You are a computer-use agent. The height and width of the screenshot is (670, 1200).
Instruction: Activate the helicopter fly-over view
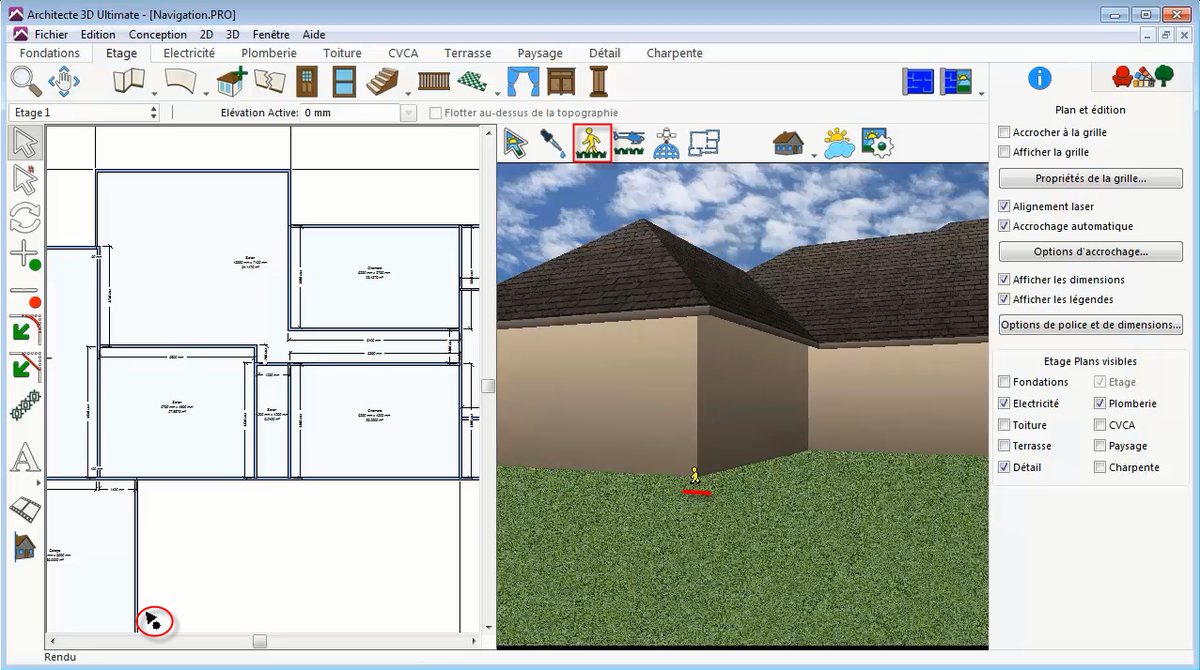pos(629,144)
